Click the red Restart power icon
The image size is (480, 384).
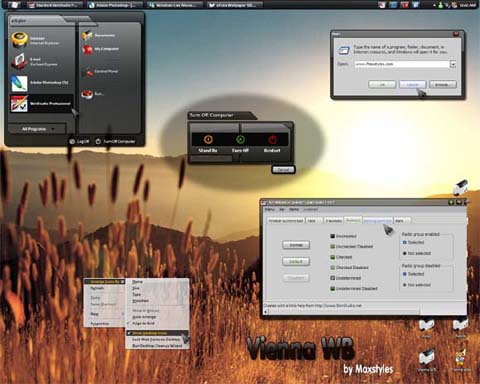(x=272, y=139)
